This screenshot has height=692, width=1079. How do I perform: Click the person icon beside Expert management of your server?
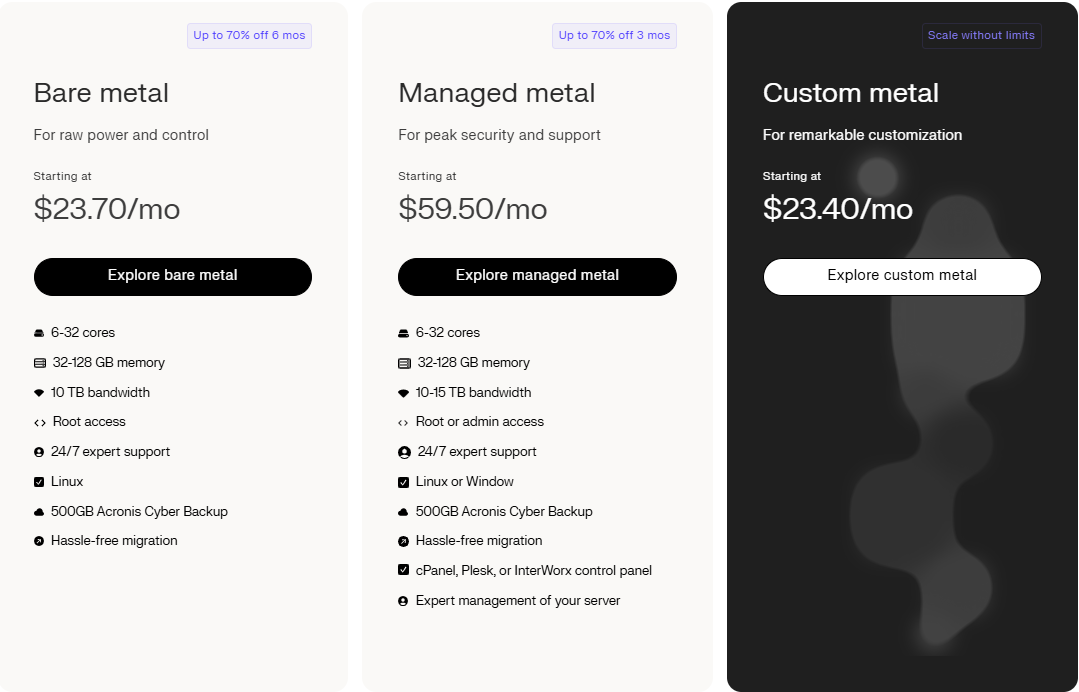pos(404,601)
